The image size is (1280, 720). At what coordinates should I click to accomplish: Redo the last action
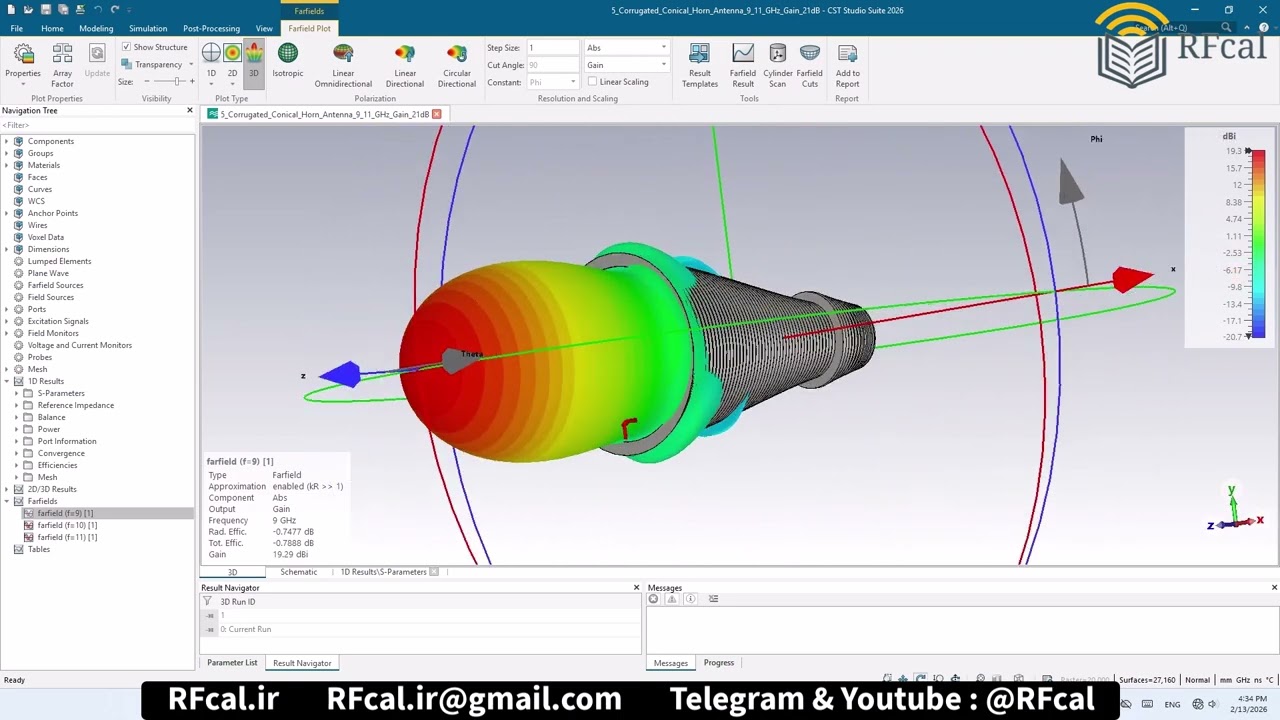coord(115,10)
